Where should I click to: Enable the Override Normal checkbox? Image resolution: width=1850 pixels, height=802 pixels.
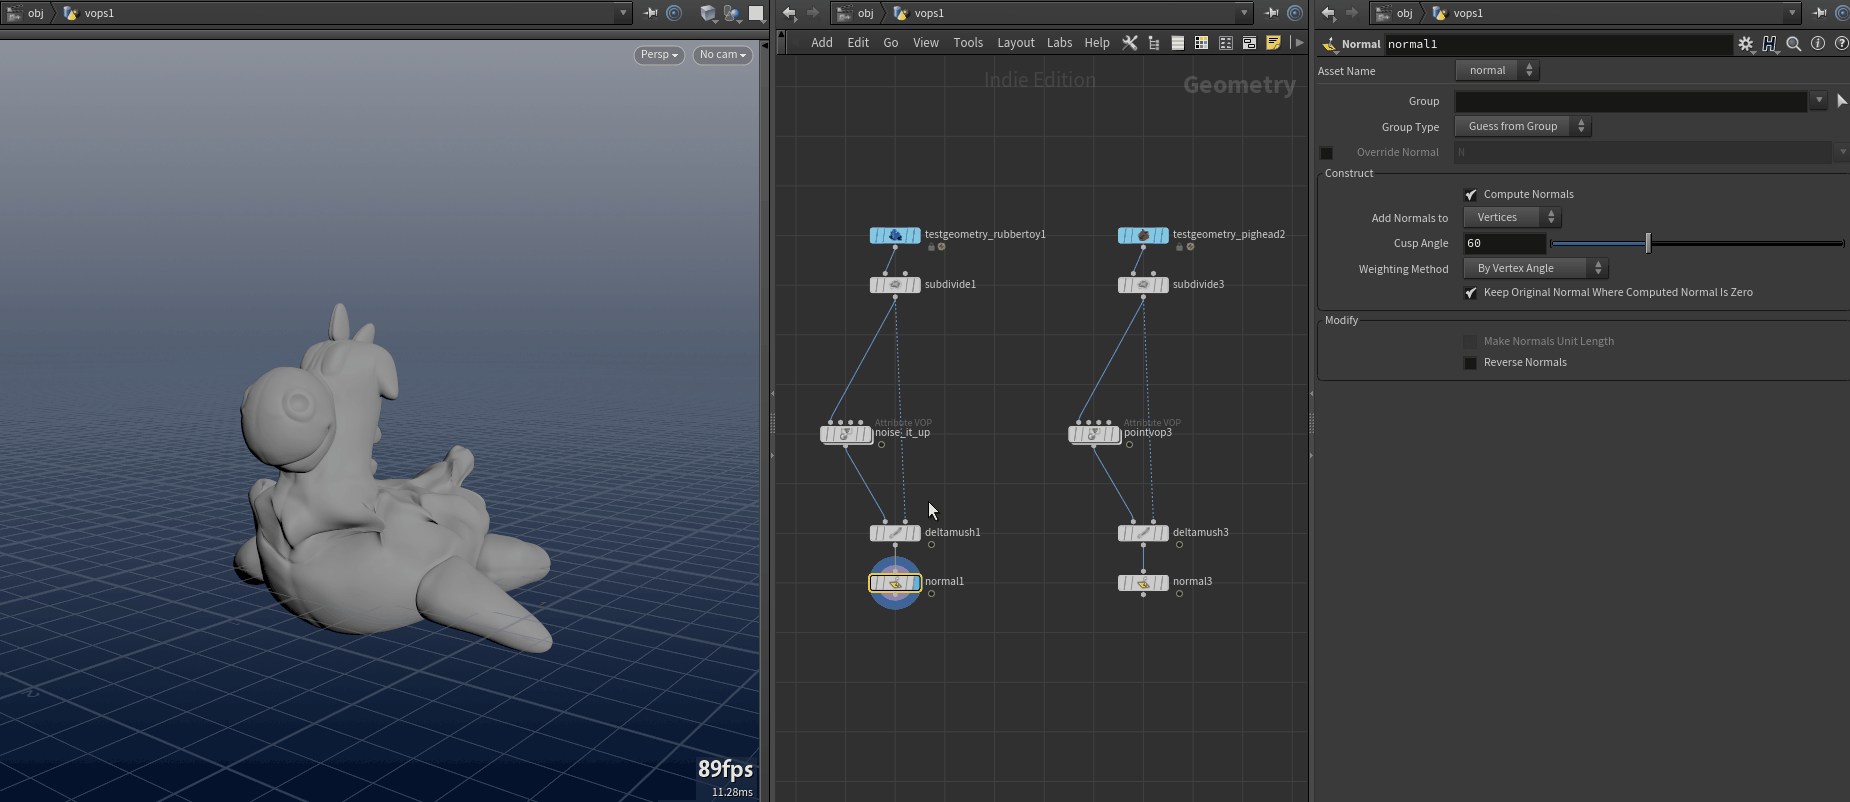pos(1327,153)
